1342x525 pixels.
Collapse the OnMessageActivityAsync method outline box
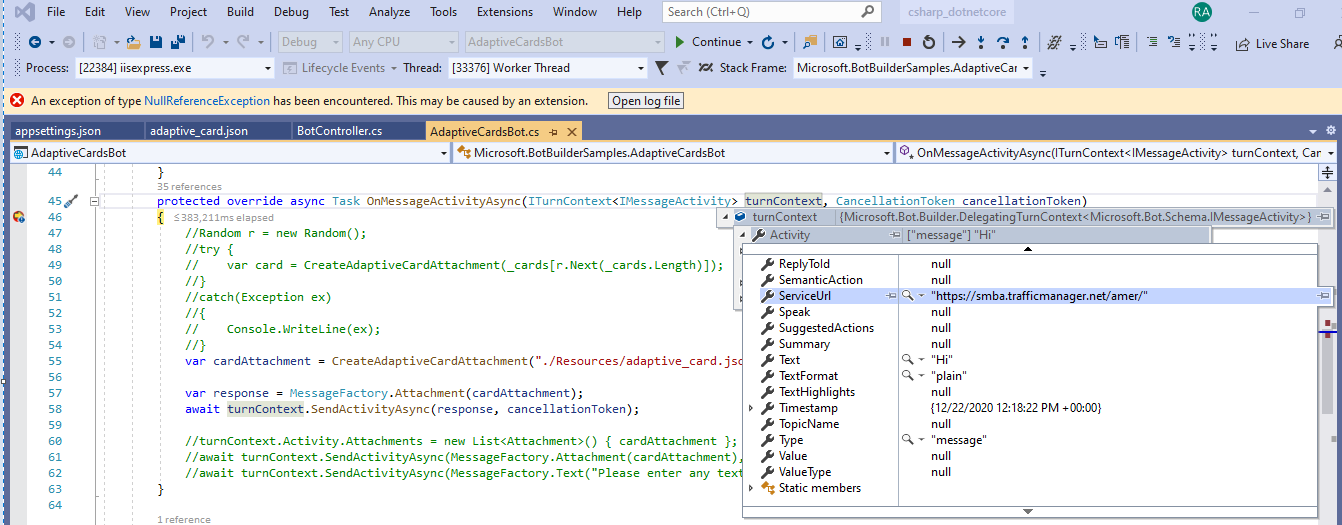96,201
